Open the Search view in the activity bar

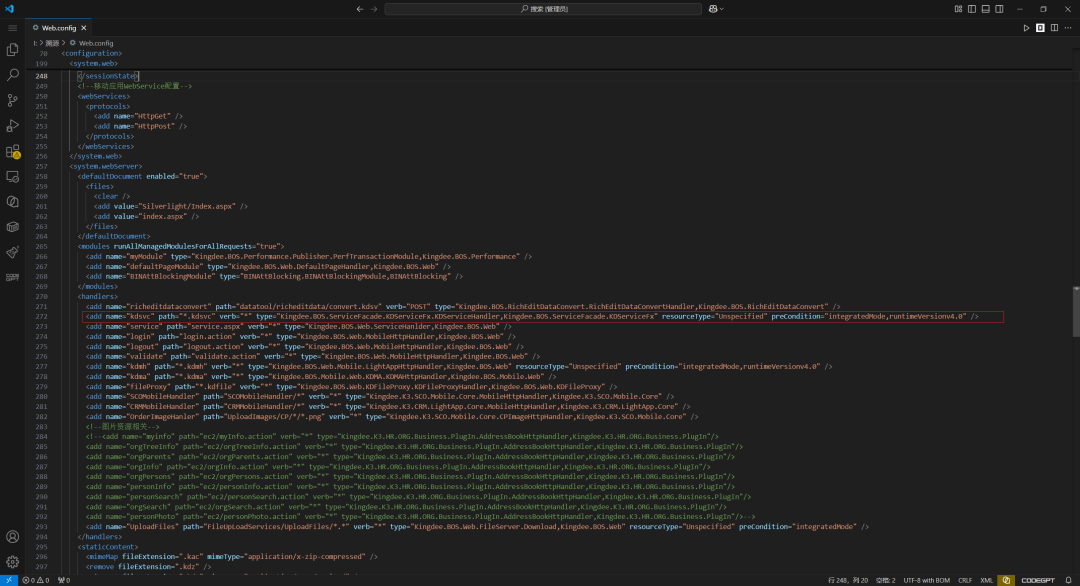coord(12,74)
